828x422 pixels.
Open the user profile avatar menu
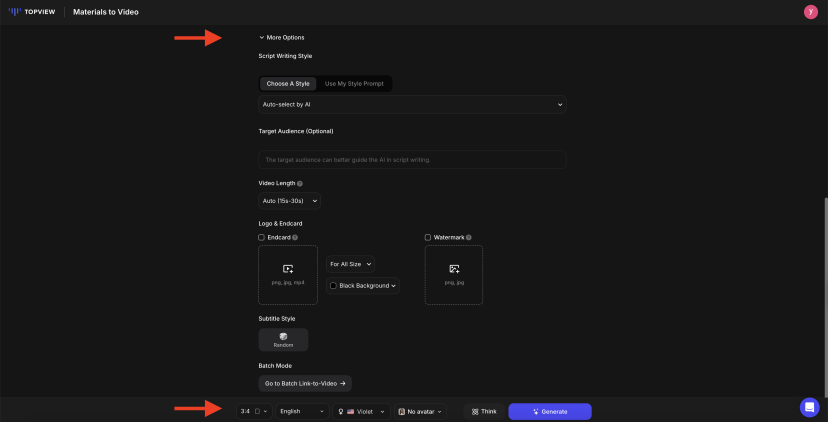point(810,12)
